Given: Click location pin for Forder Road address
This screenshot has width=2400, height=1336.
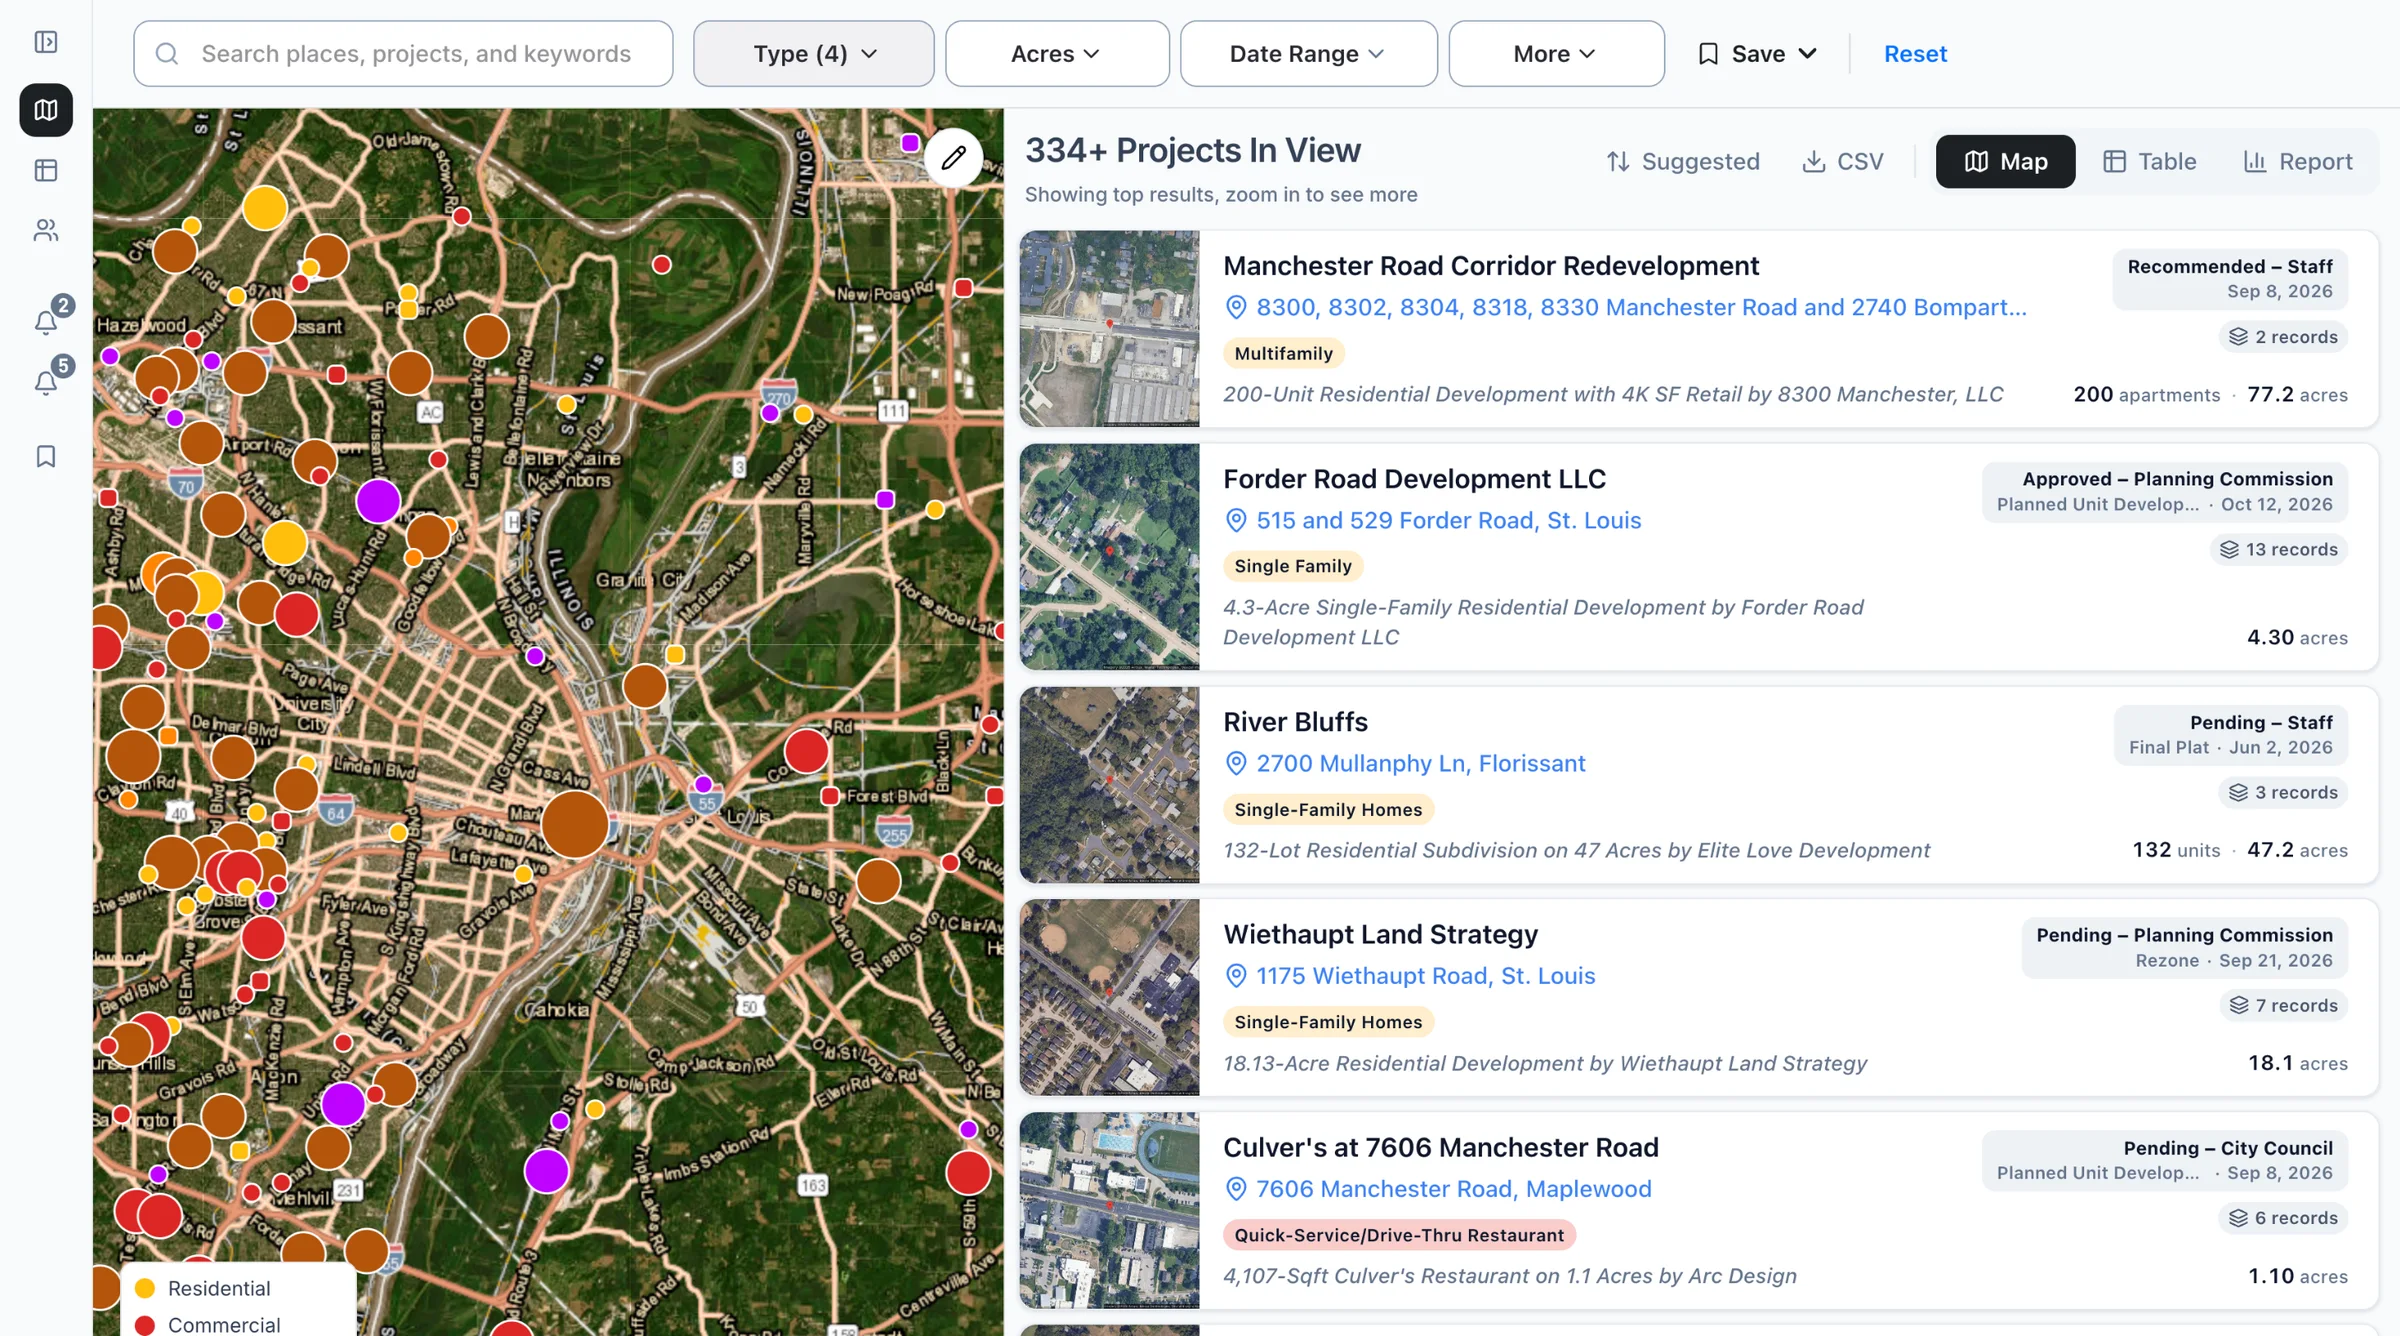Looking at the screenshot, I should tap(1236, 520).
